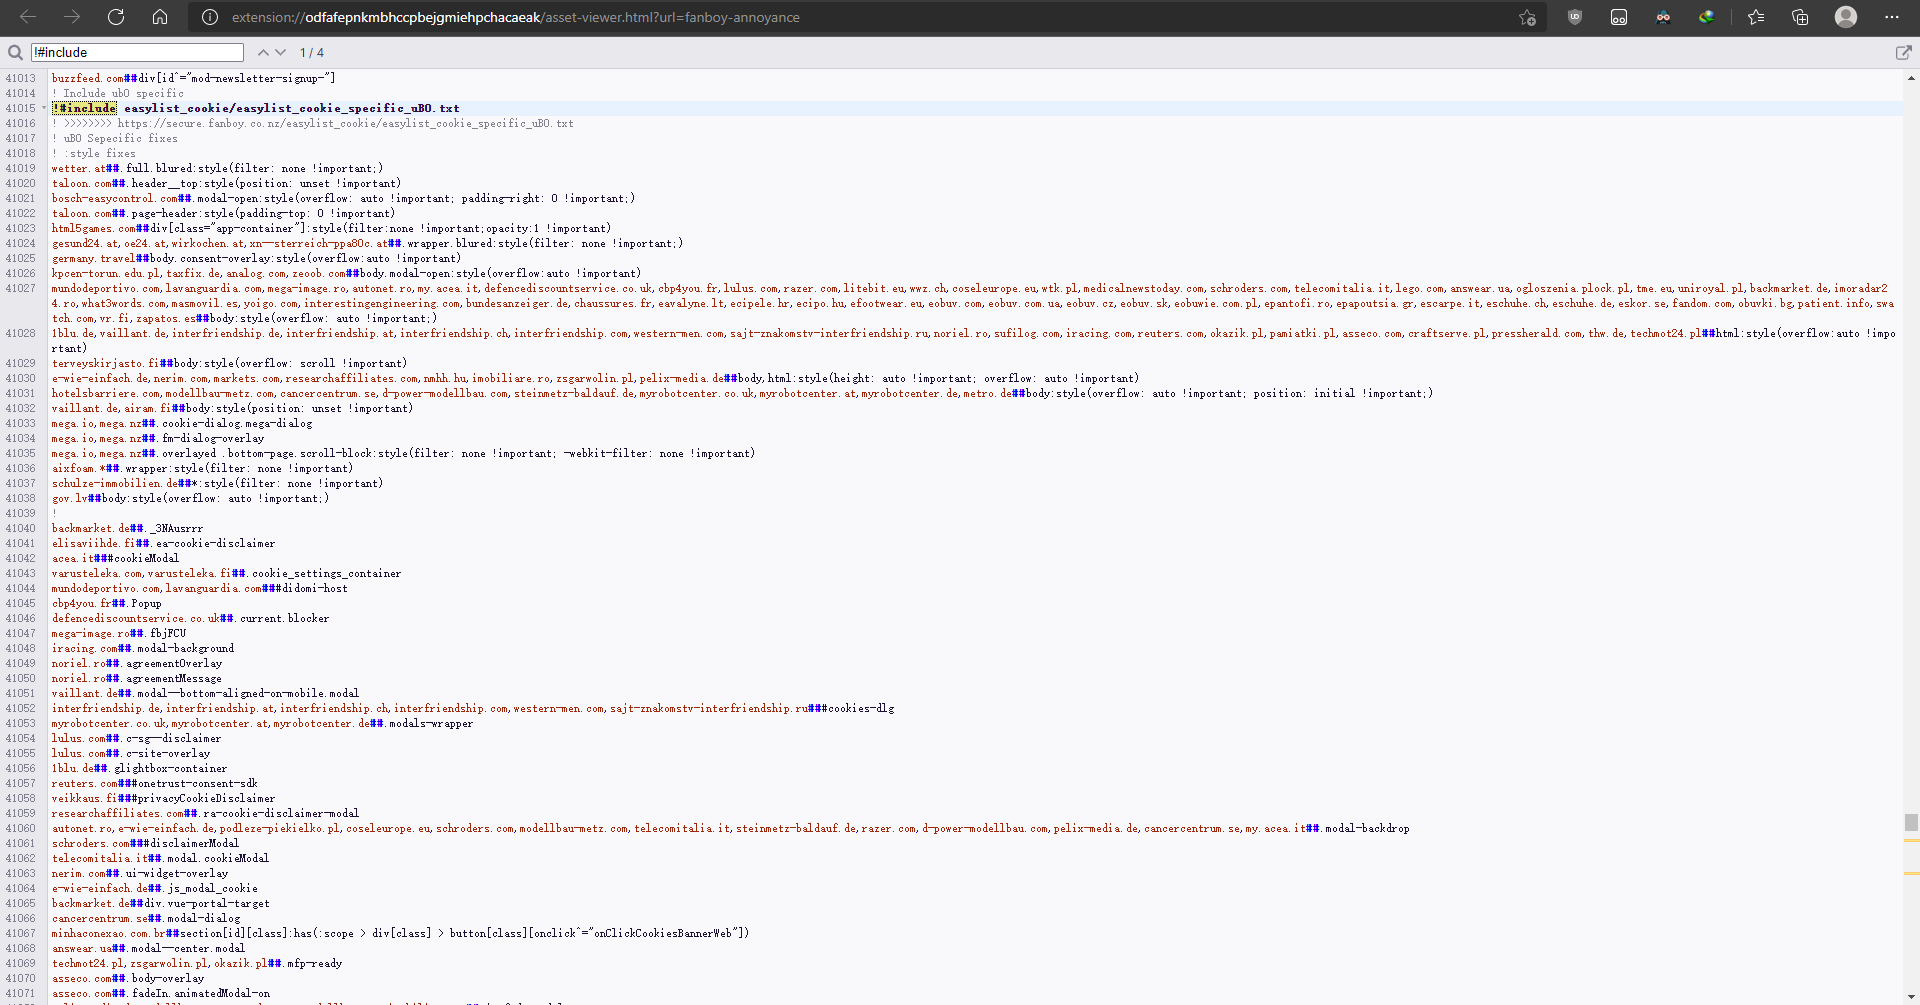The image size is (1920, 1005).
Task: Open the browser ellipsis settings menu
Action: 1892,17
